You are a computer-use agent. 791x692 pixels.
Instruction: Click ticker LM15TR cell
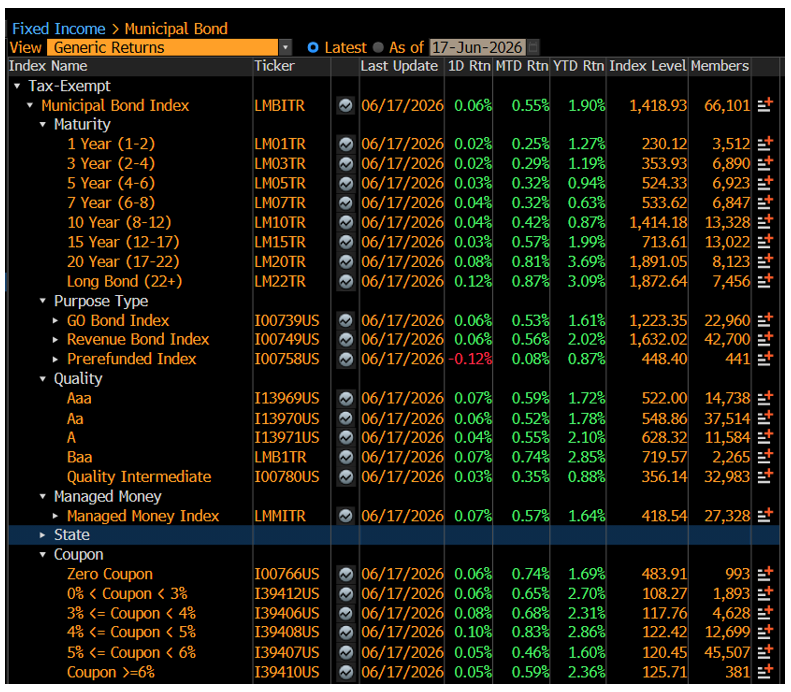coord(280,242)
